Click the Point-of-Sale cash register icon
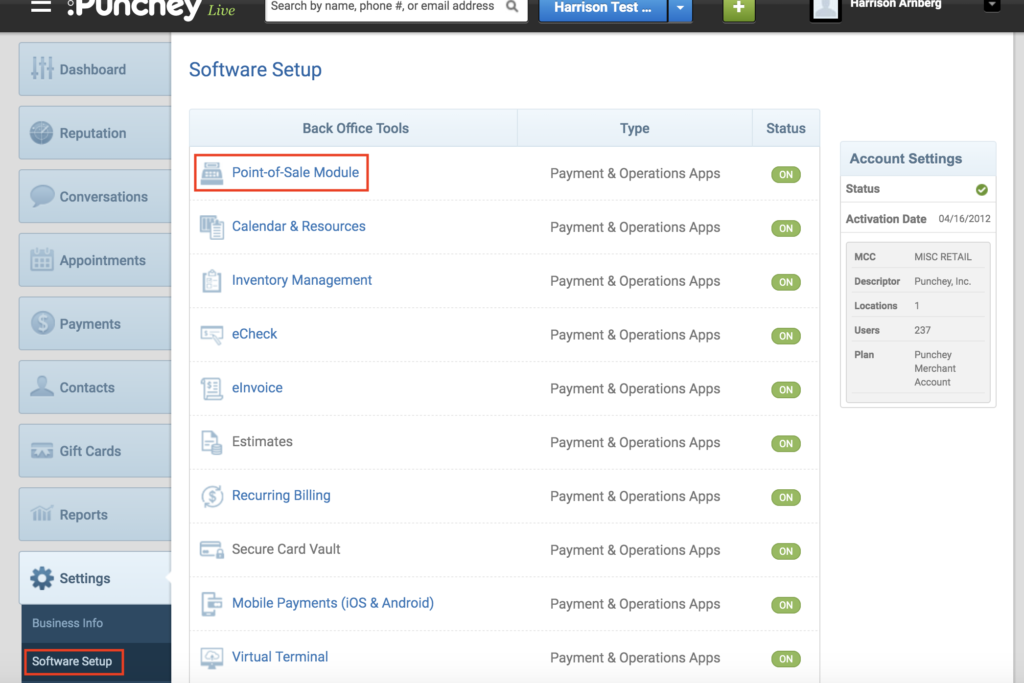This screenshot has width=1024, height=683. click(212, 173)
